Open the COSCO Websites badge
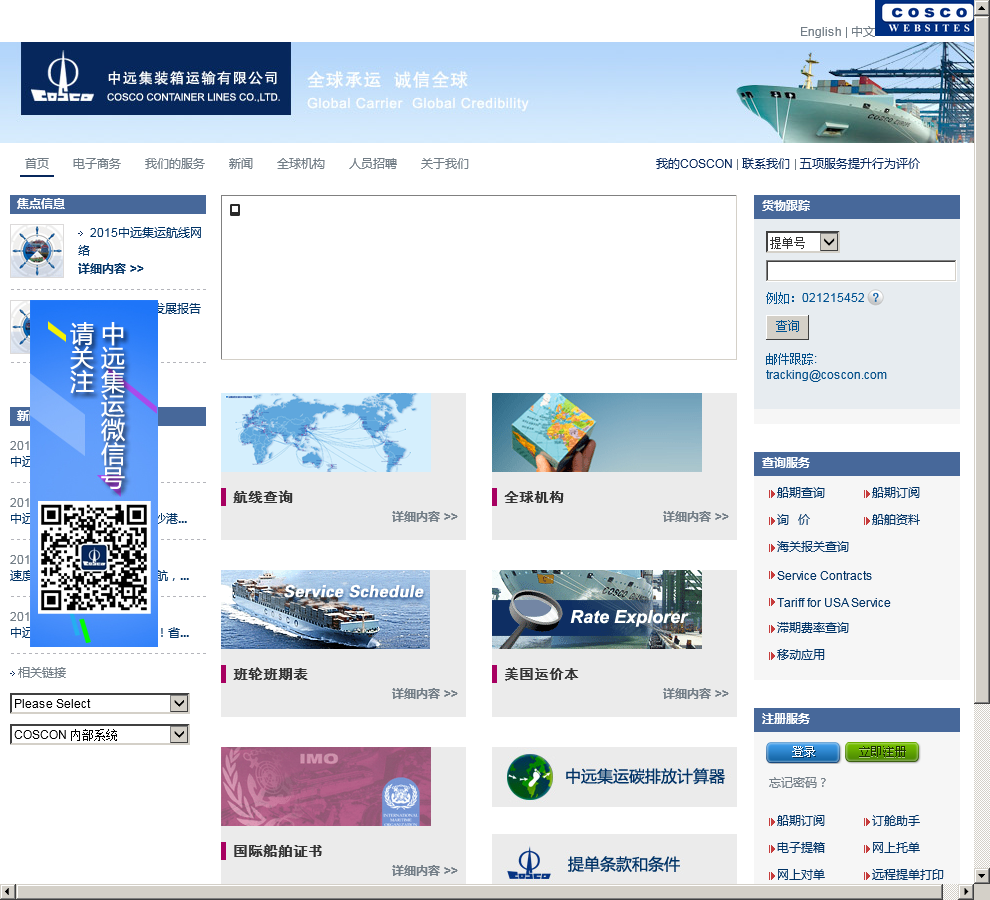This screenshot has height=900, width=990. (924, 18)
